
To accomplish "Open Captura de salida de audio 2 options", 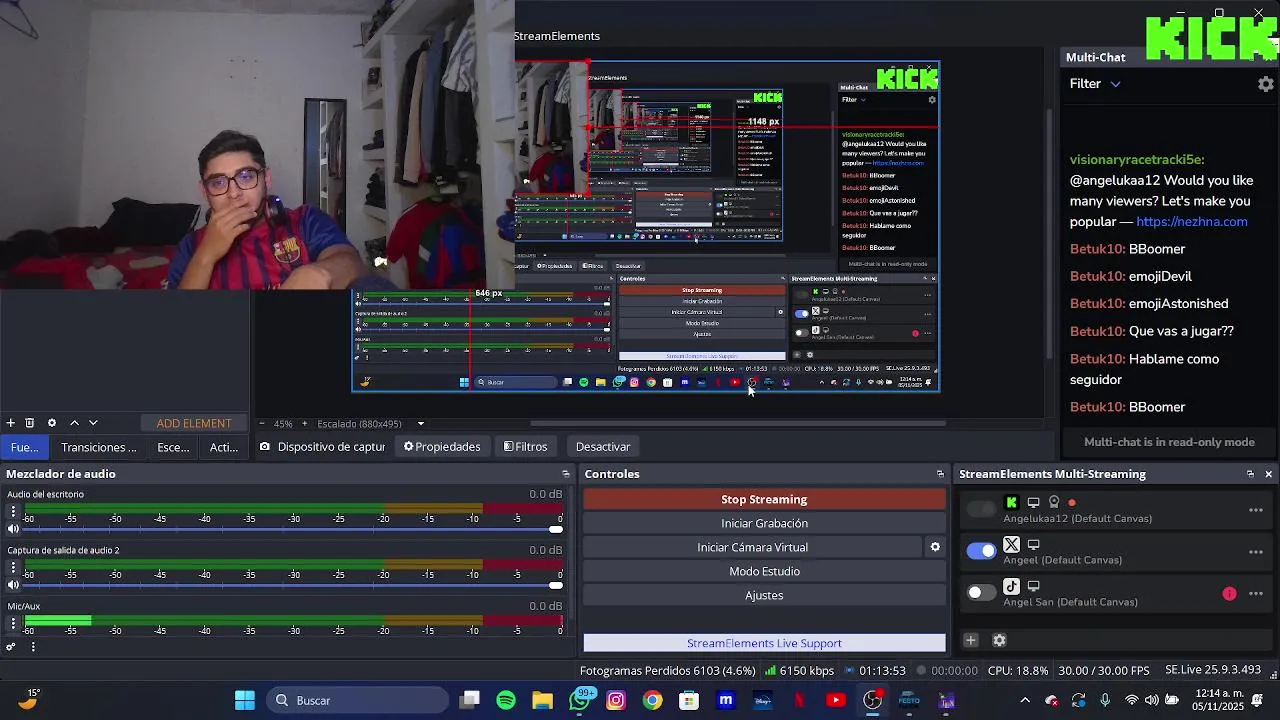I will click(13, 567).
